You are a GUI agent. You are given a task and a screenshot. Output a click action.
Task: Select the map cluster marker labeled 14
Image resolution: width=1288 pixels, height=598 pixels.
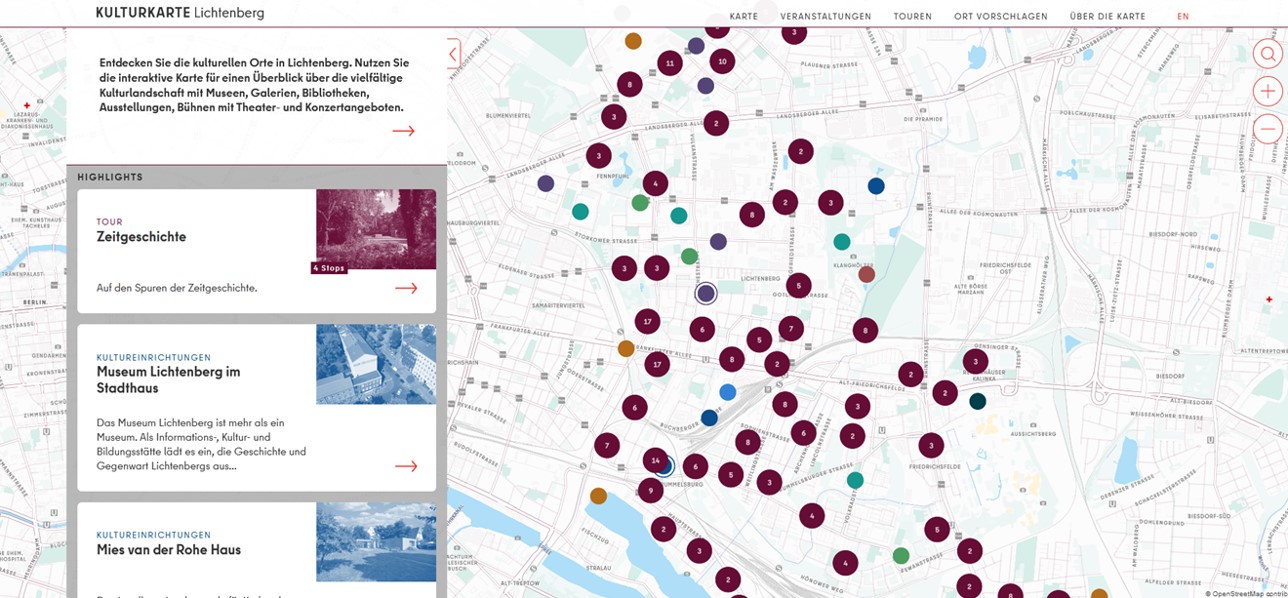(x=655, y=460)
